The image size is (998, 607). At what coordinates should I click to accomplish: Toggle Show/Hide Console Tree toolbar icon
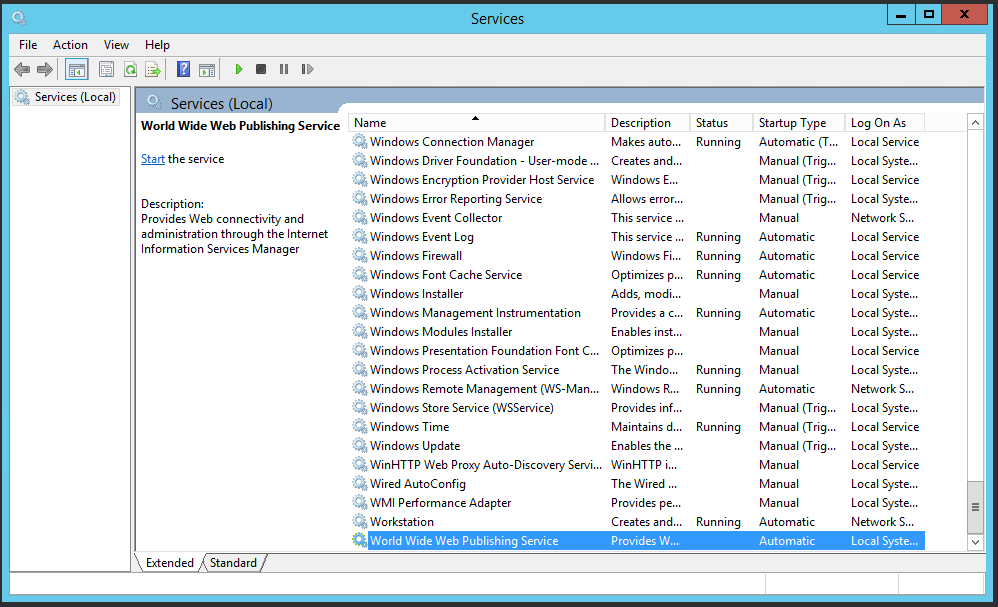point(76,69)
